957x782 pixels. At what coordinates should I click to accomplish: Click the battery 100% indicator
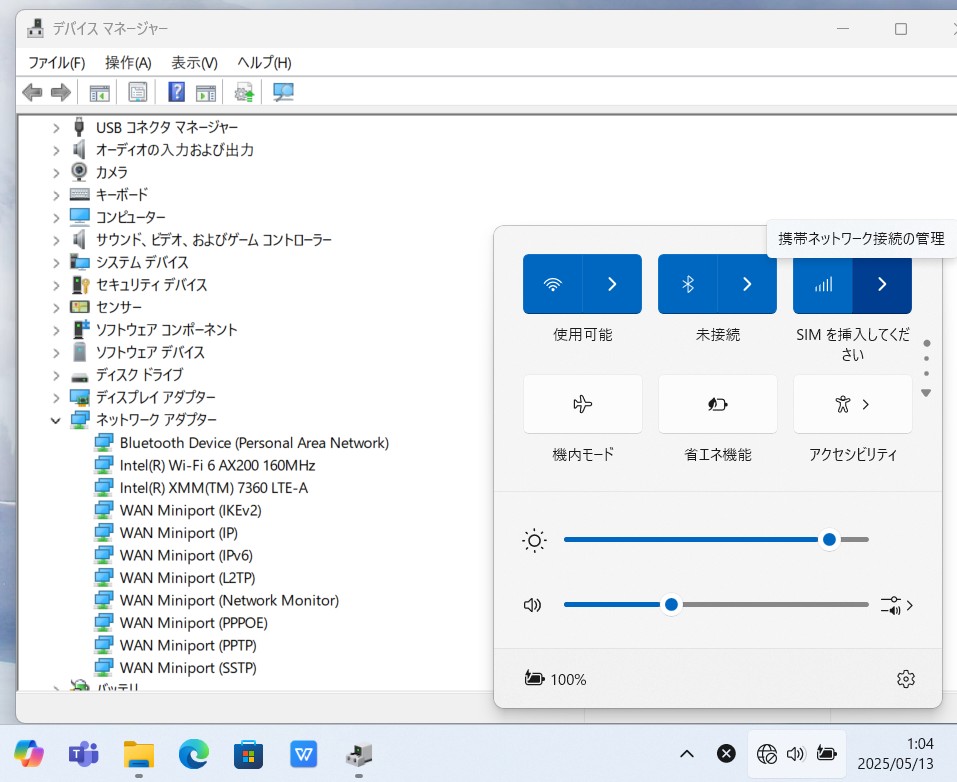tap(555, 679)
